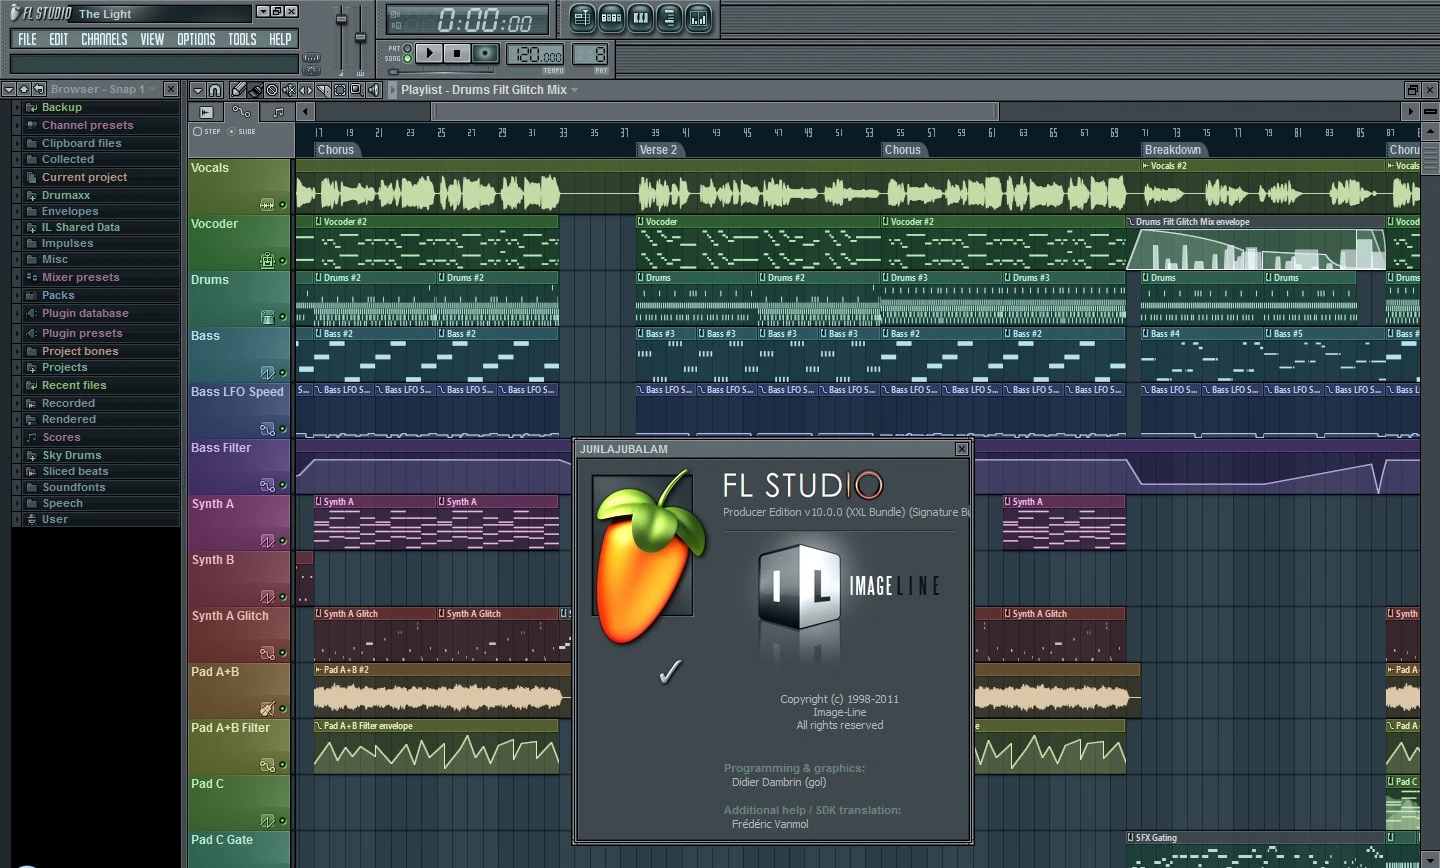Open the OPTIONS menu
The image size is (1440, 868).
click(196, 39)
